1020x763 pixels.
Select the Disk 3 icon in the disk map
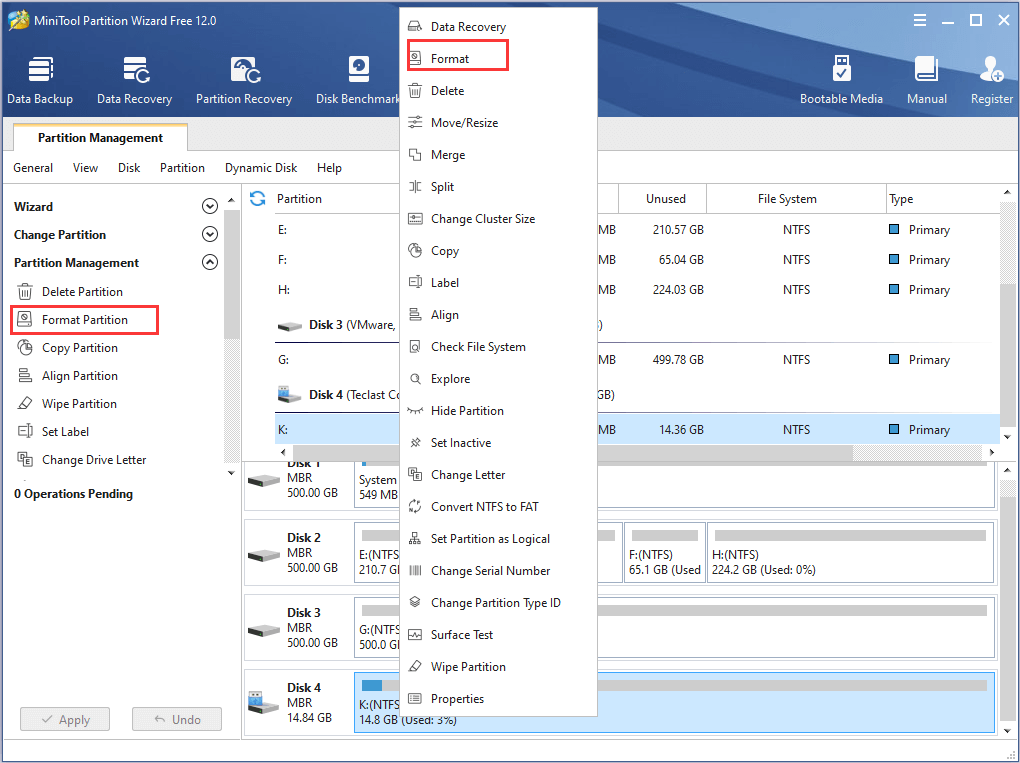coord(264,630)
